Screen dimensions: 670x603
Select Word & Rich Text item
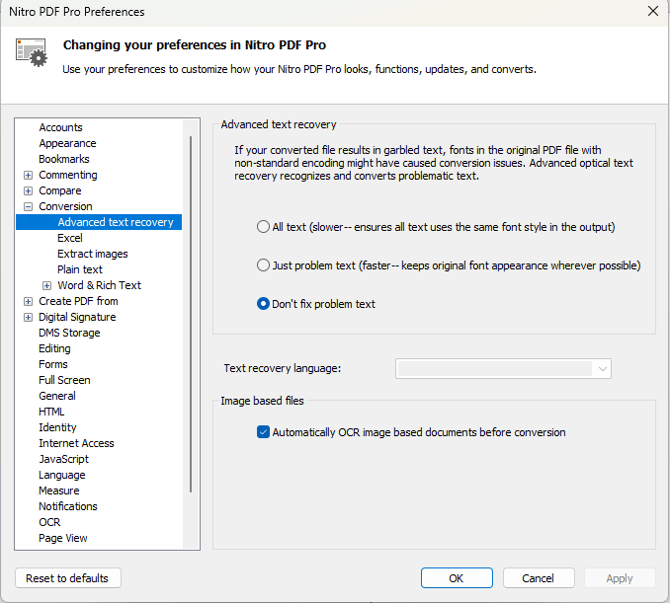click(x=99, y=285)
